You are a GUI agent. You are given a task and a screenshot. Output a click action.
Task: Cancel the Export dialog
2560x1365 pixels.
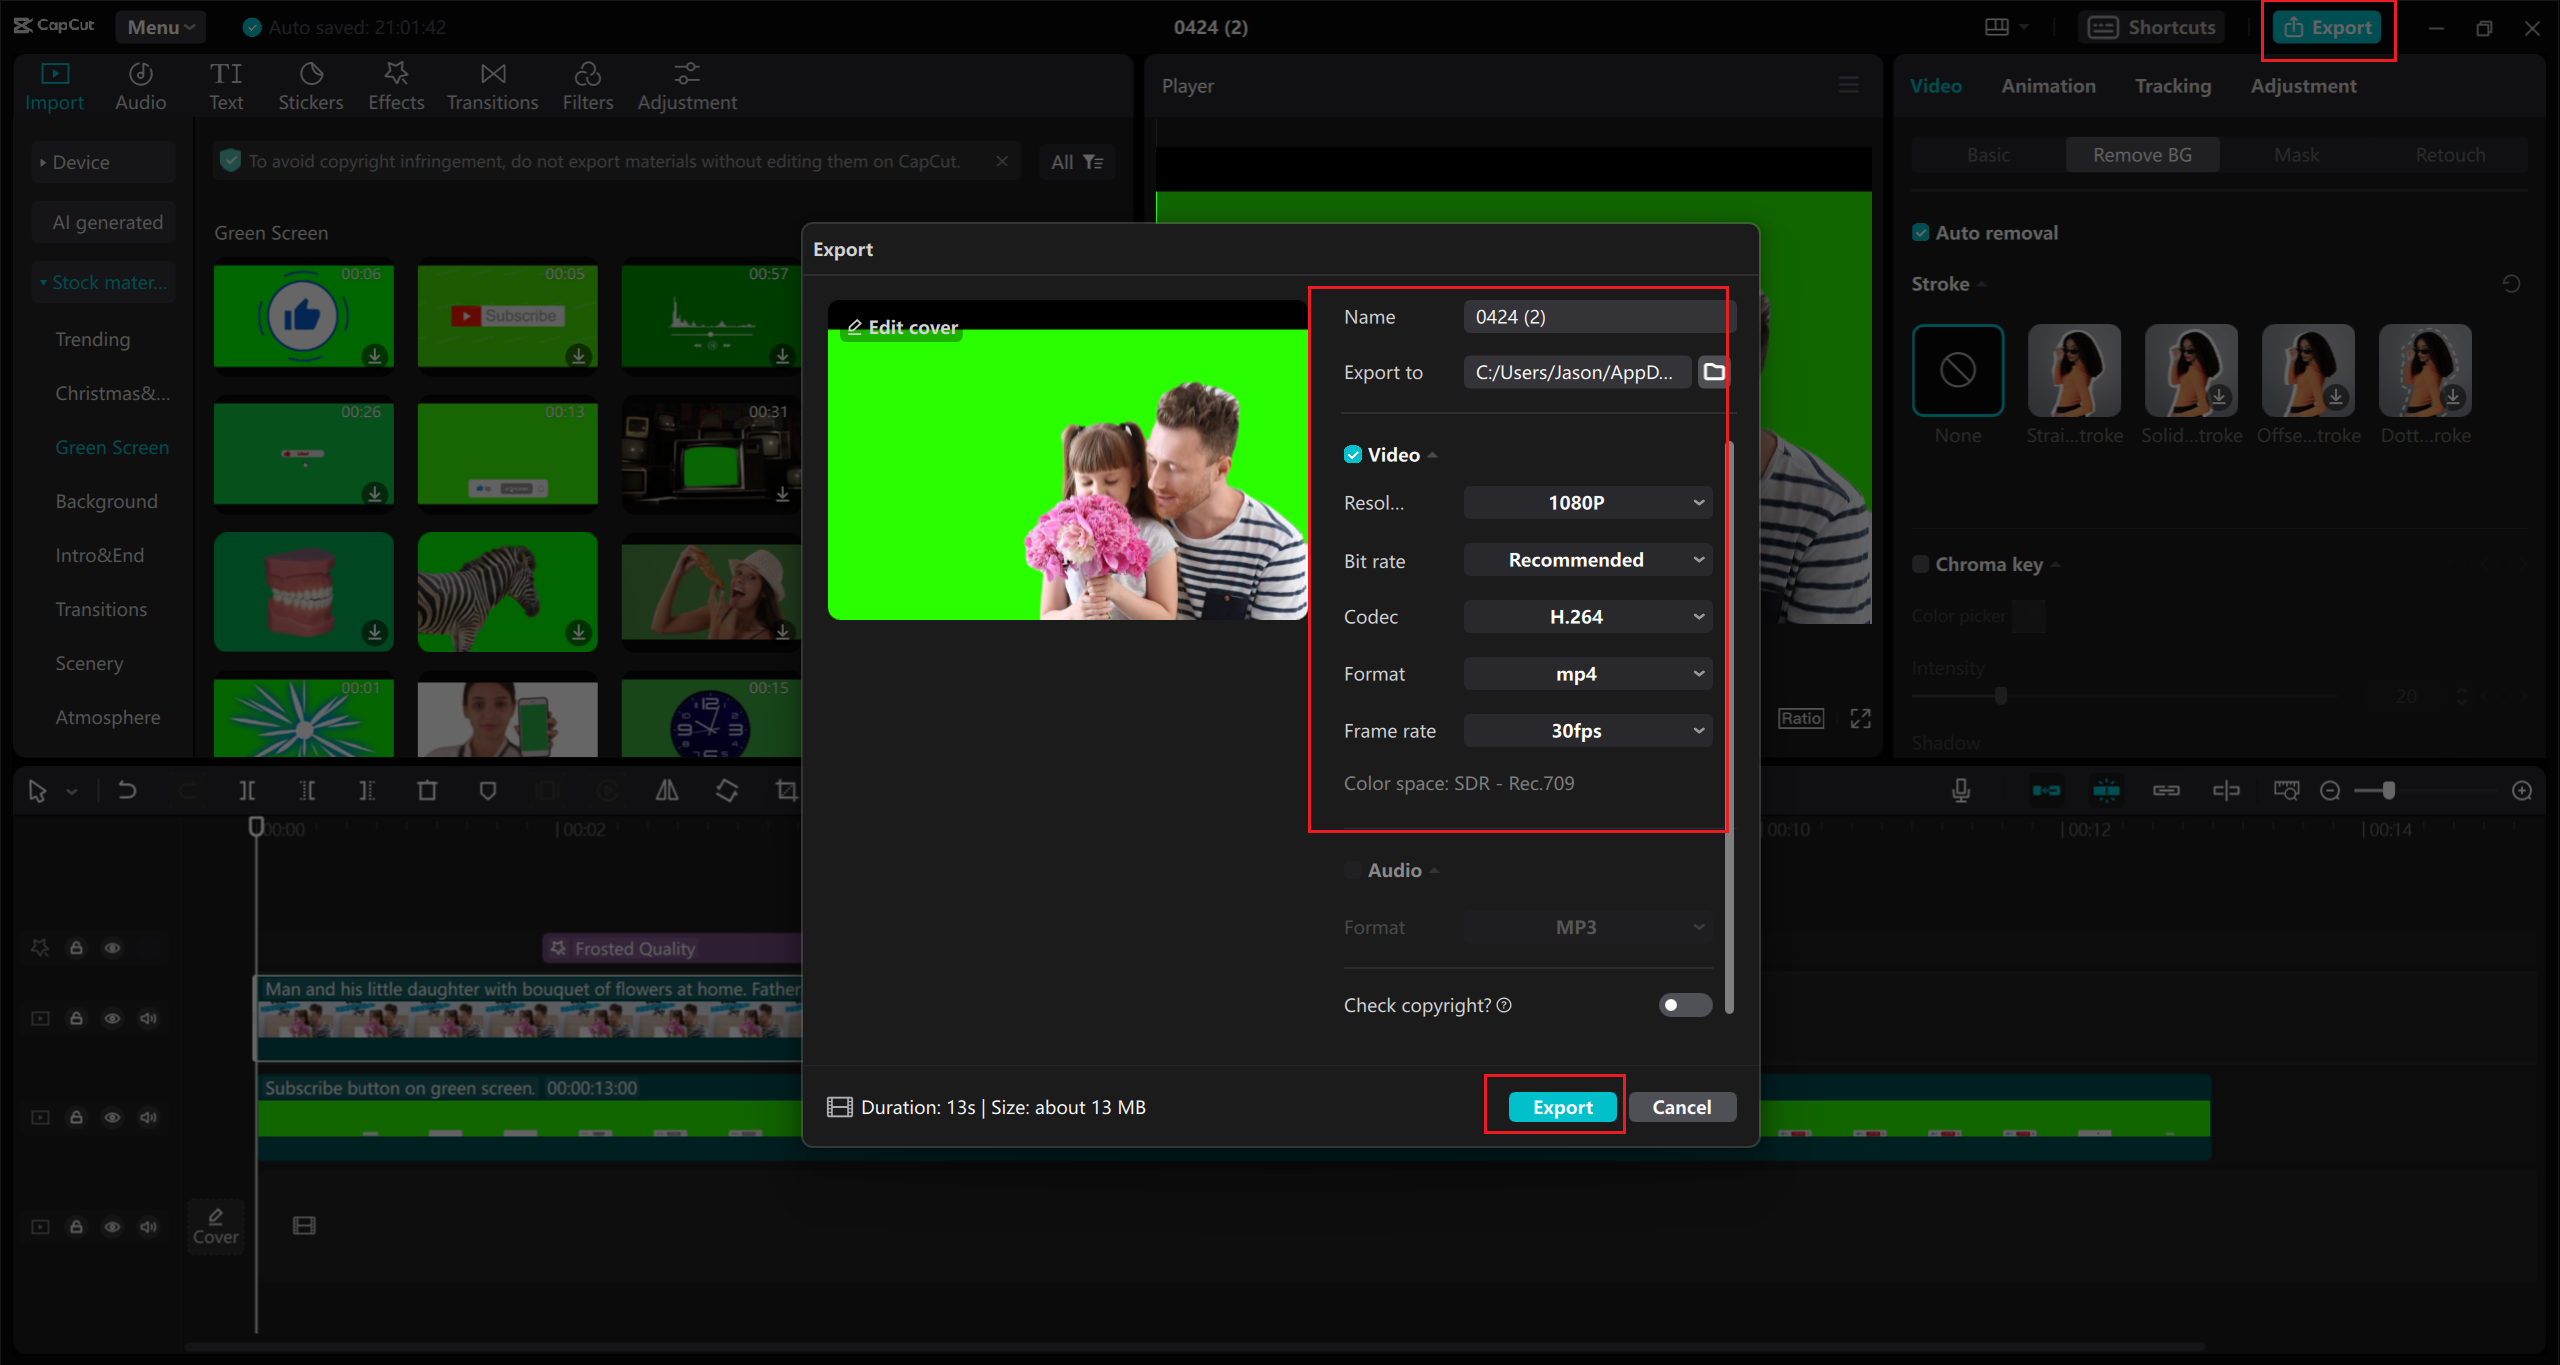click(1681, 1107)
